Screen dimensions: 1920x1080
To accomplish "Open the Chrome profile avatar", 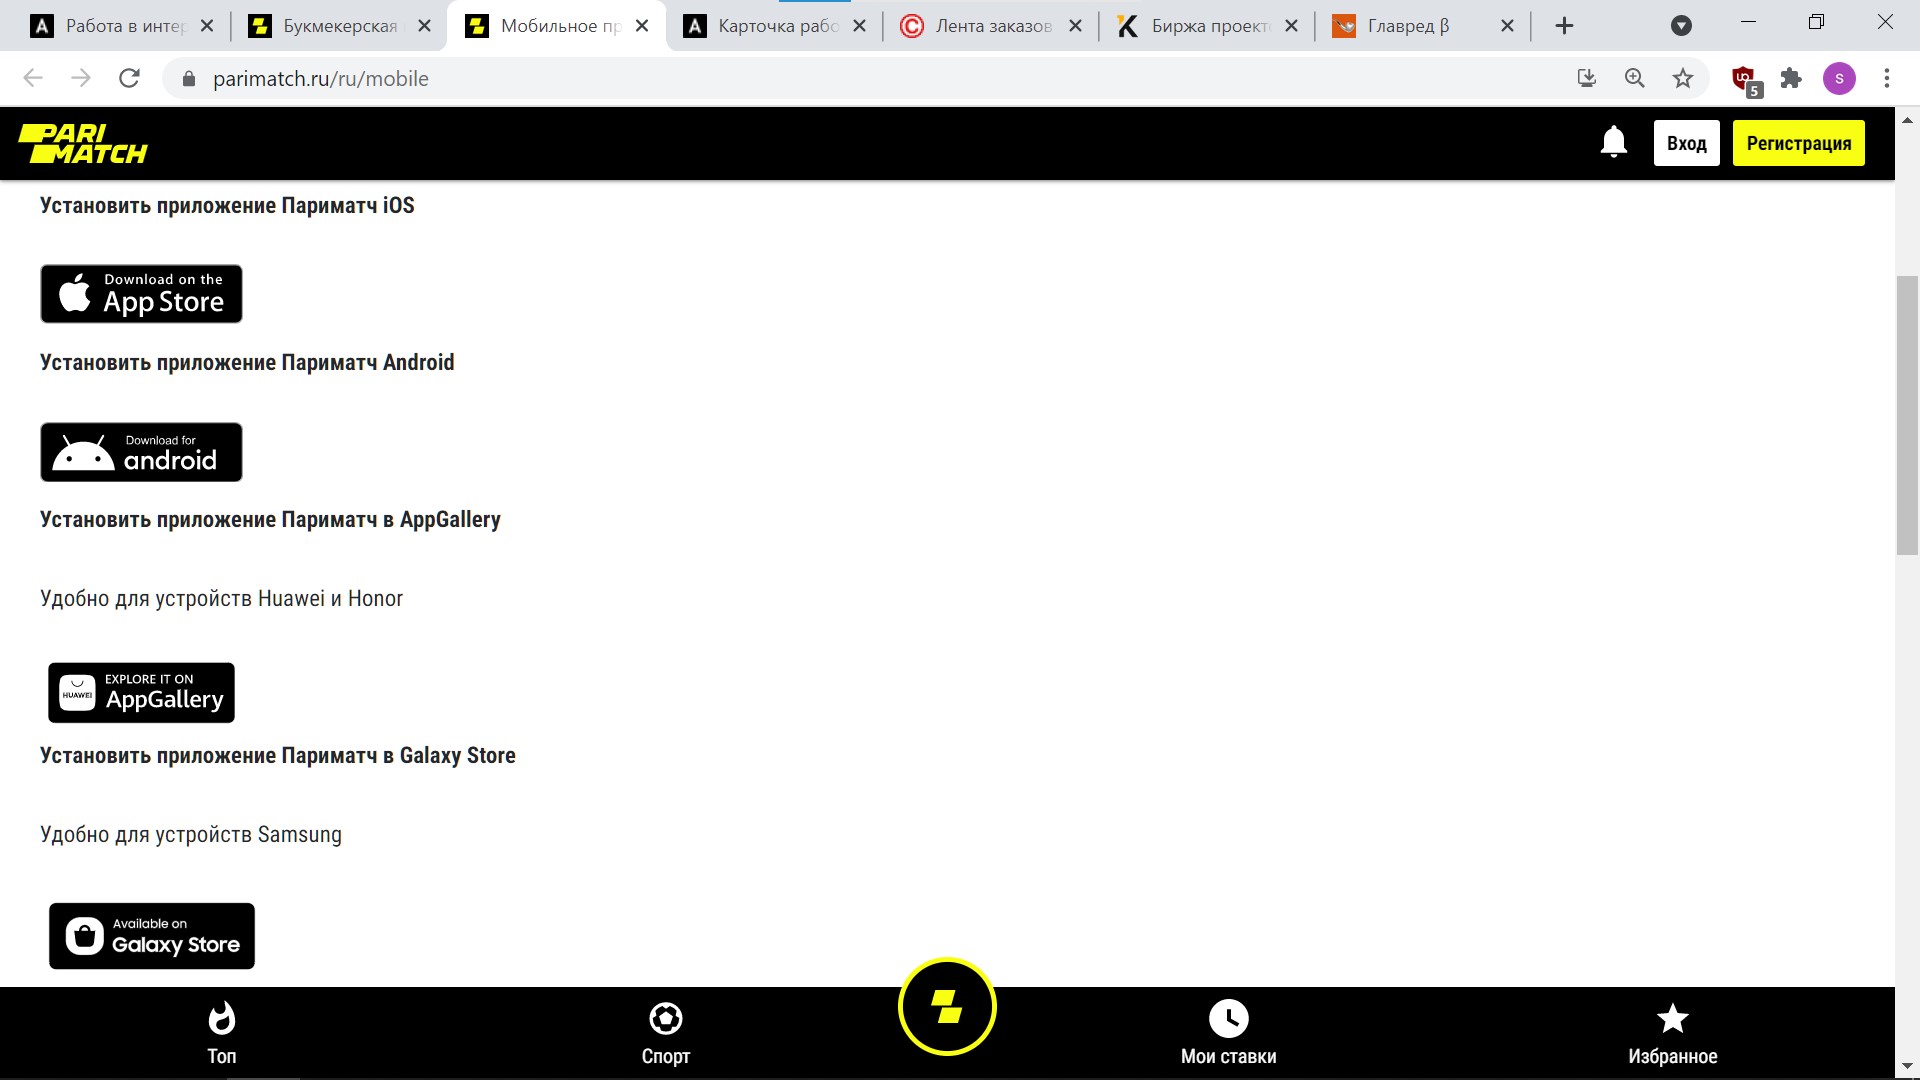I will pos(1839,78).
